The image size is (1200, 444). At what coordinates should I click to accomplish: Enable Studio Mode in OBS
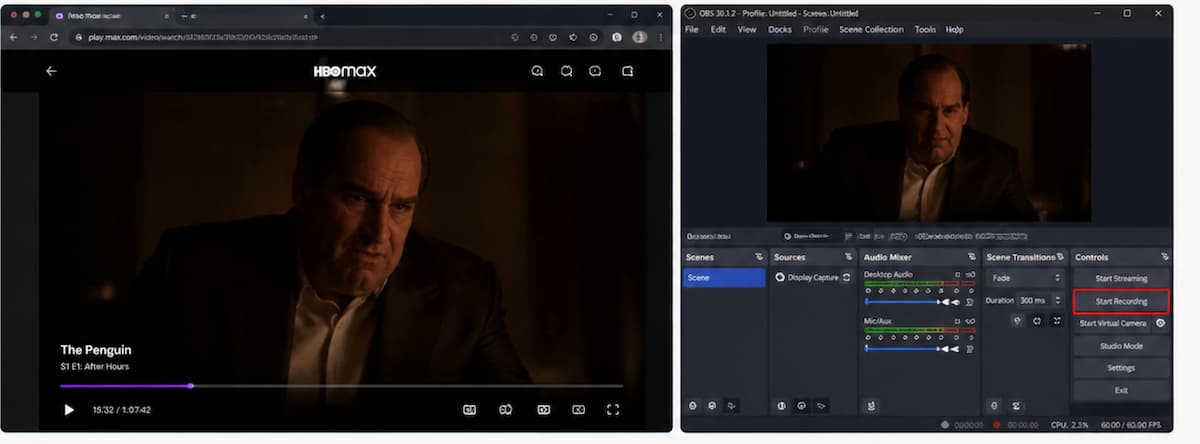click(1121, 346)
